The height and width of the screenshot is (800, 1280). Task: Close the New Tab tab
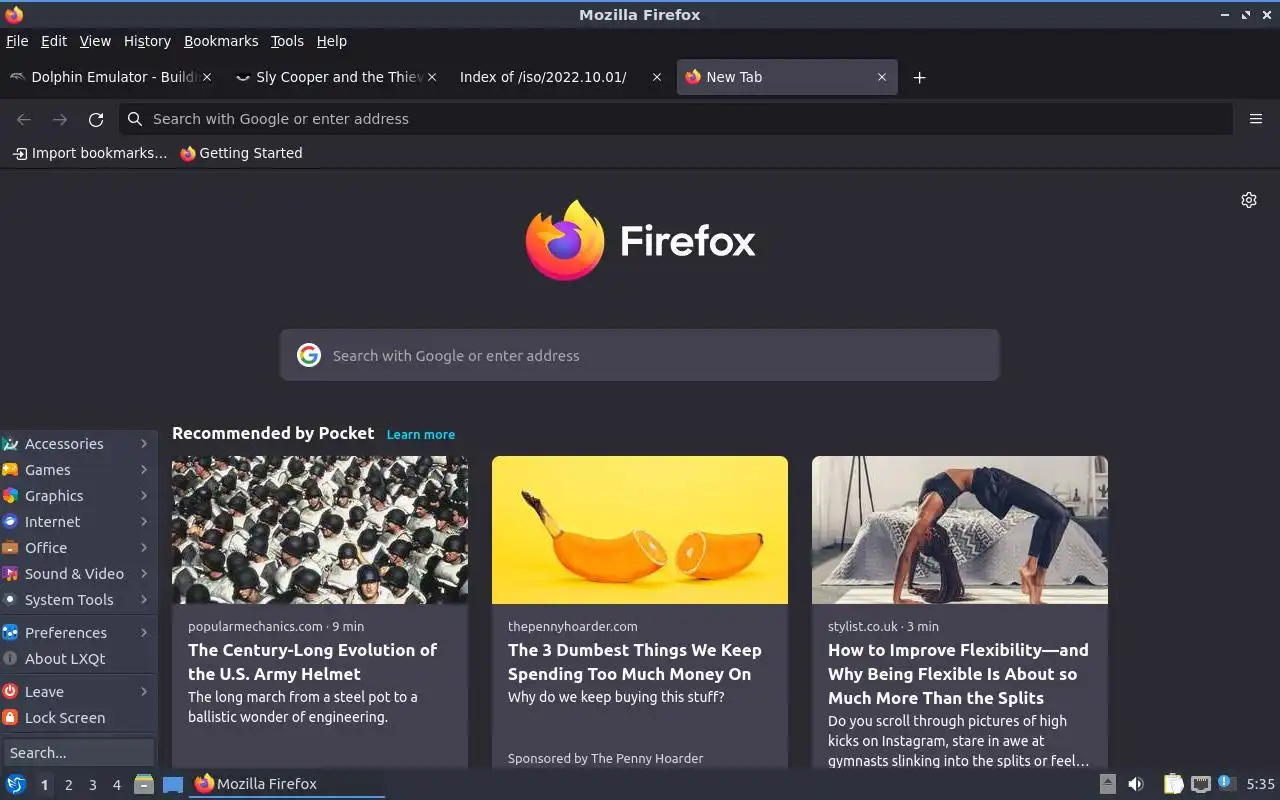pos(882,77)
